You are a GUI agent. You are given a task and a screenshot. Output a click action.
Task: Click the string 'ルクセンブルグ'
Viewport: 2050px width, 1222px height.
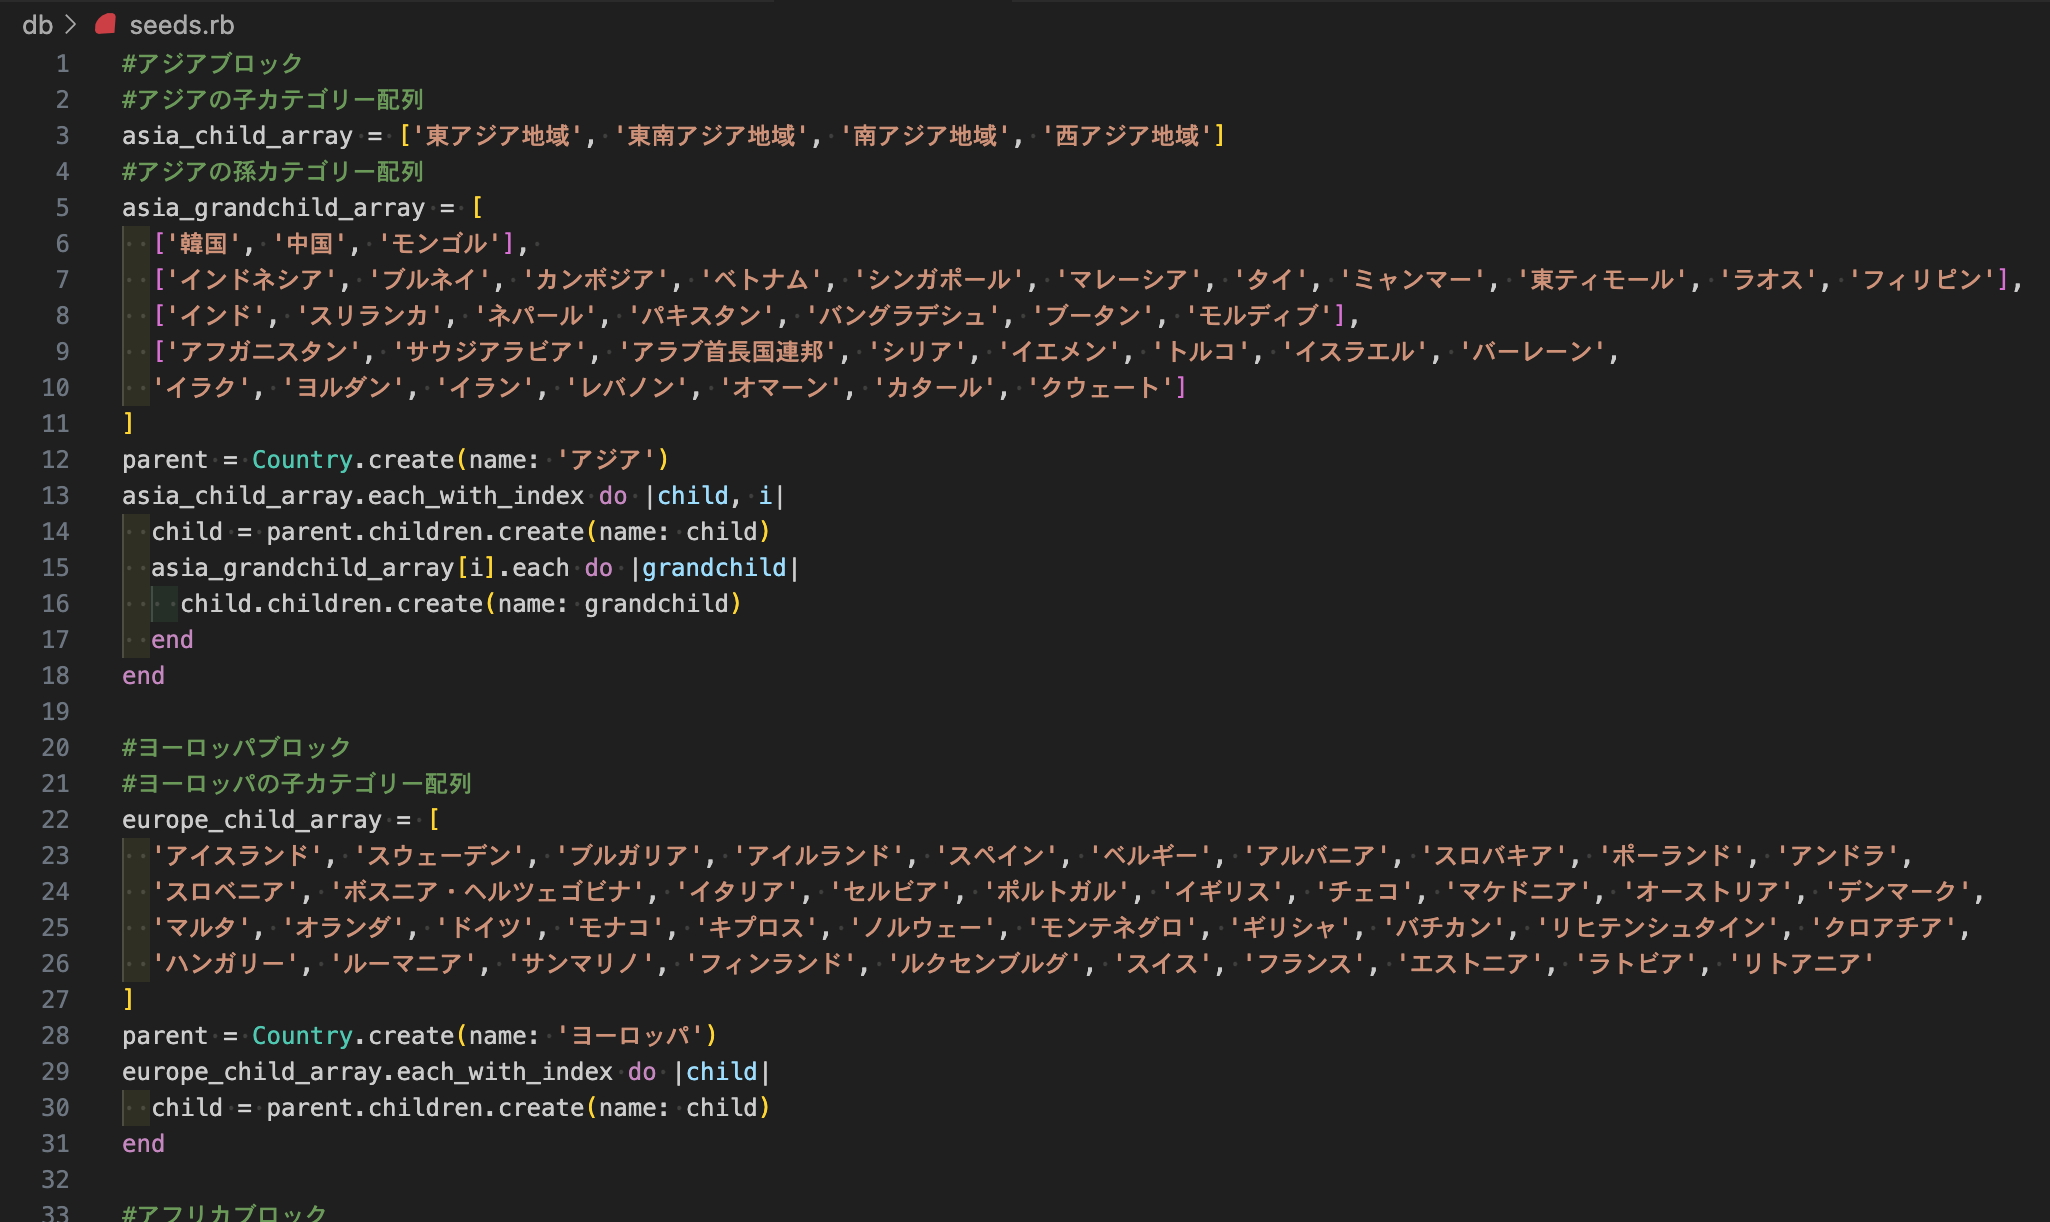tap(985, 964)
